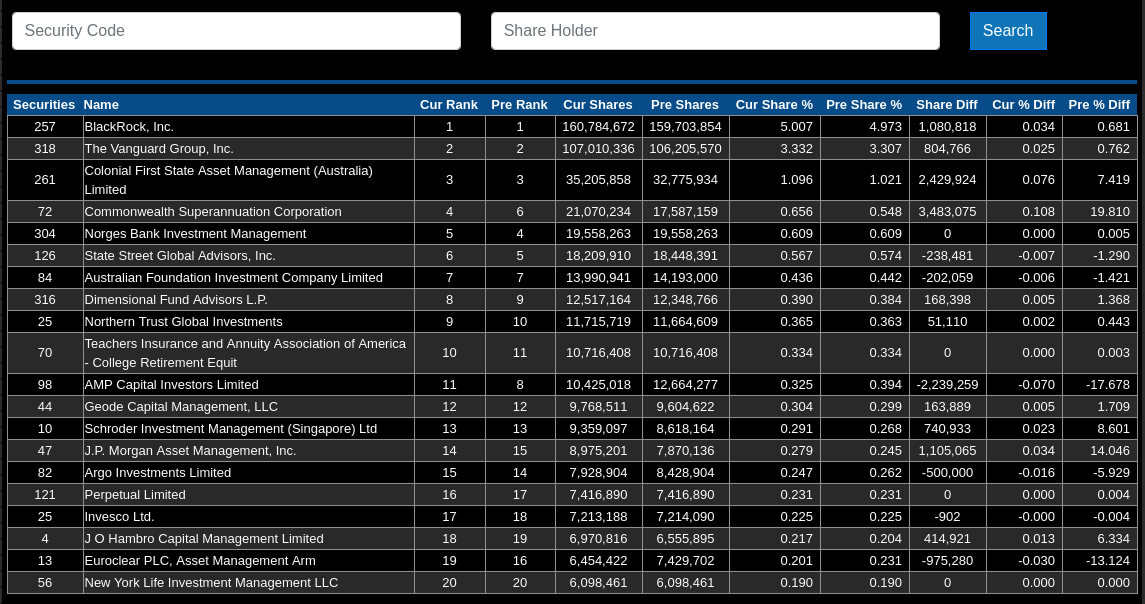This screenshot has height=604, width=1145.
Task: Click the Security Code input field
Action: pos(236,31)
